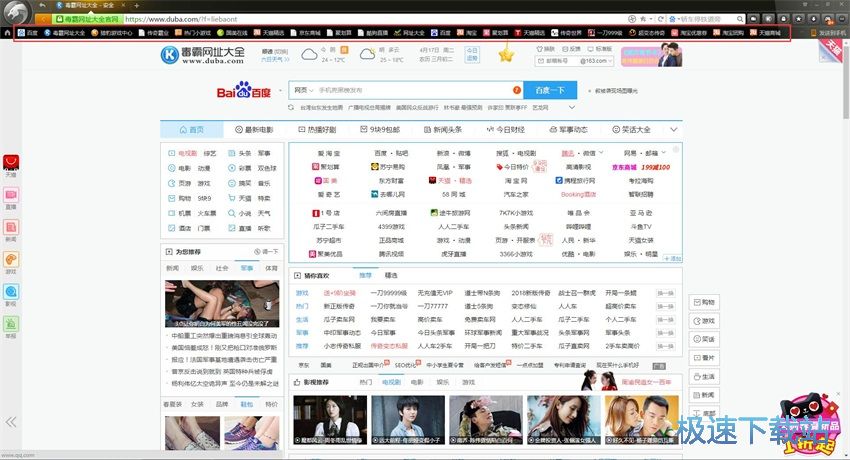This screenshot has height=460, width=850.
Task: Open the 斗鱼TV site link
Action: point(641,226)
